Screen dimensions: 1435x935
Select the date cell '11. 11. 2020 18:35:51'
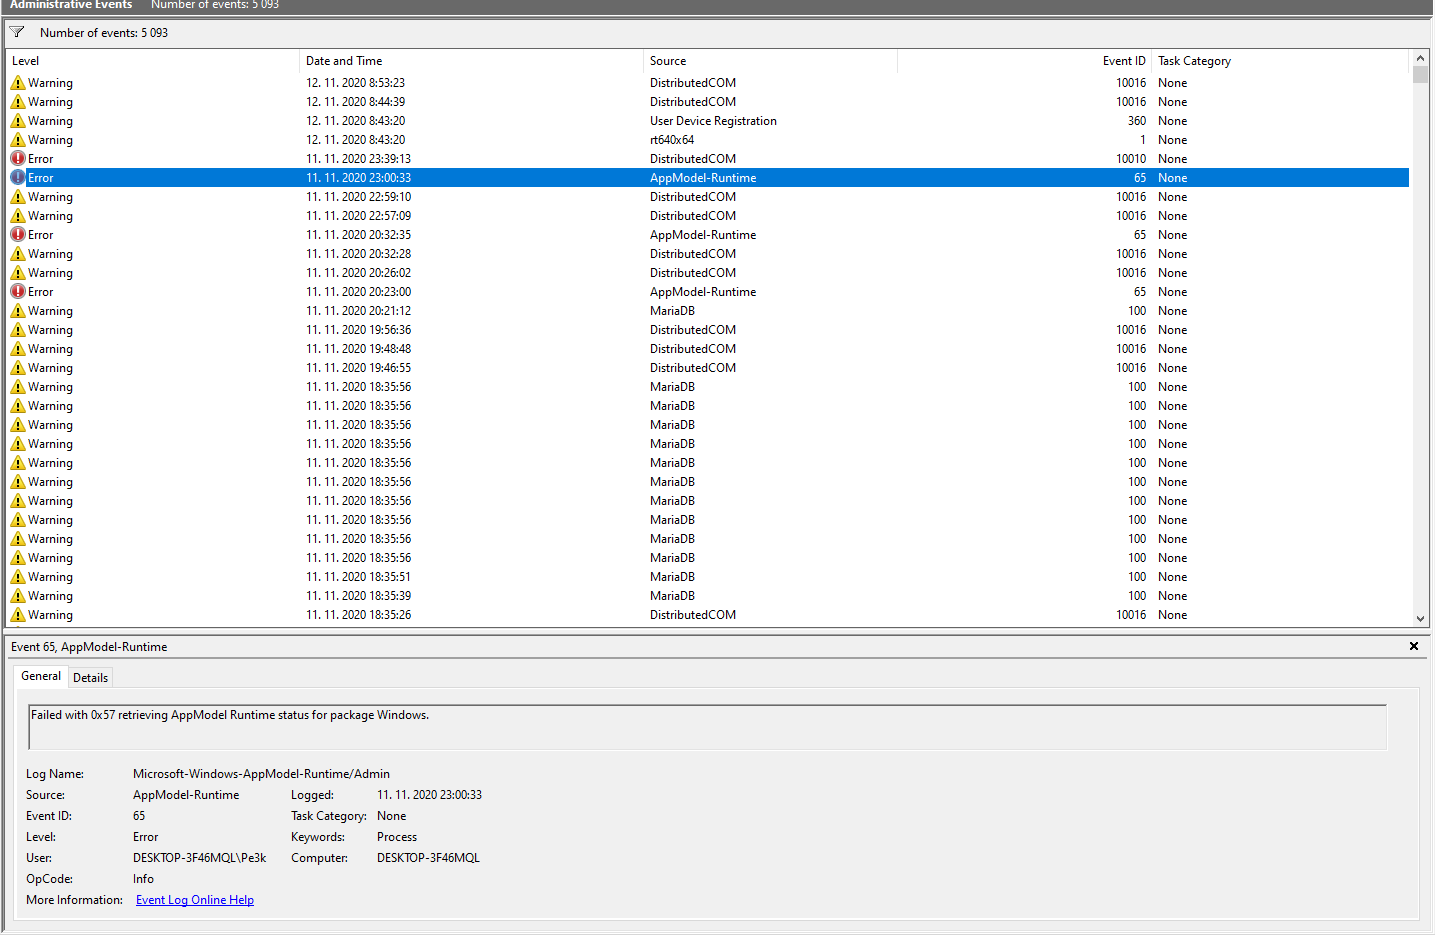click(x=358, y=577)
